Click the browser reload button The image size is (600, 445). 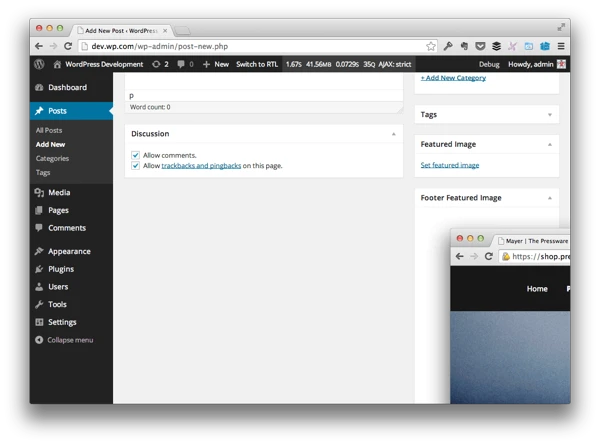click(68, 46)
